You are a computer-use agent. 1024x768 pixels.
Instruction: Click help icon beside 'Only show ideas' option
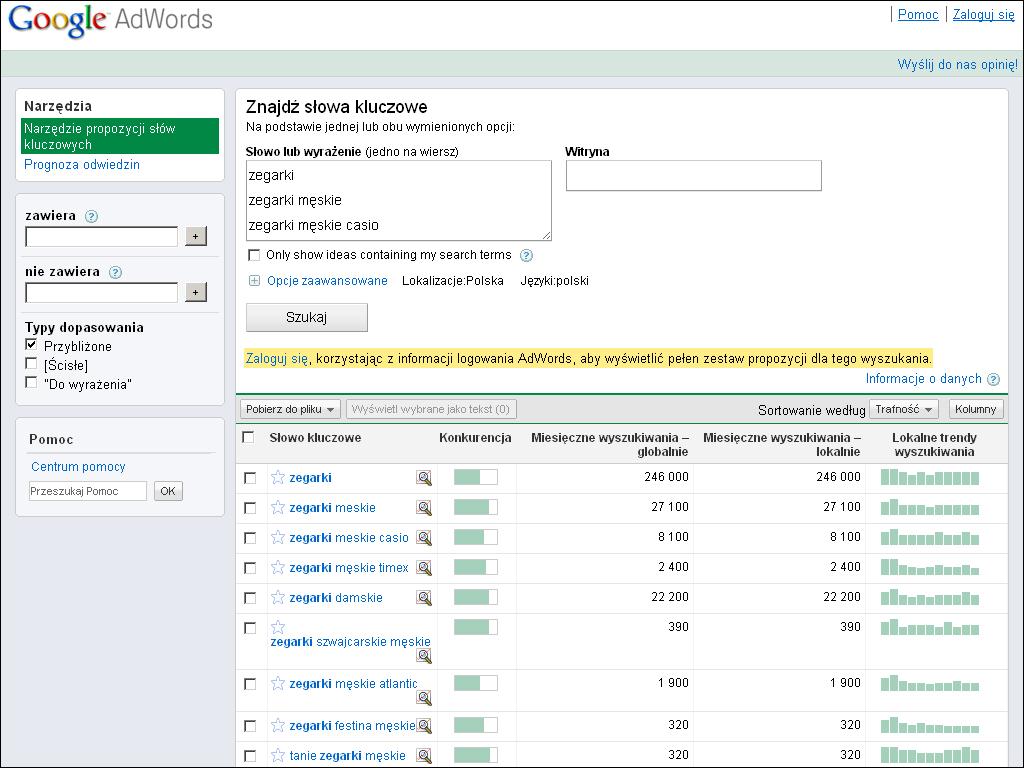(526, 255)
